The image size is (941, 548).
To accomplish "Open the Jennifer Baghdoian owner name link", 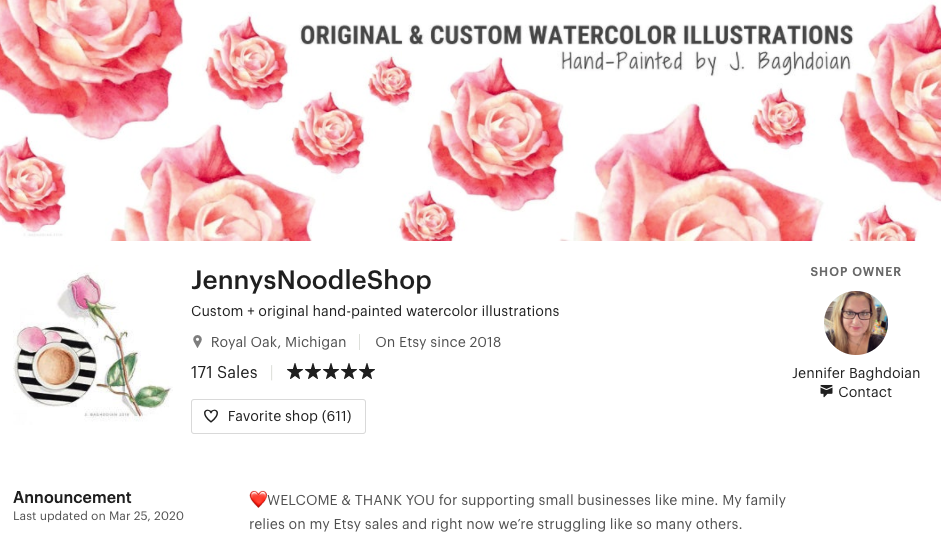I will coord(856,373).
